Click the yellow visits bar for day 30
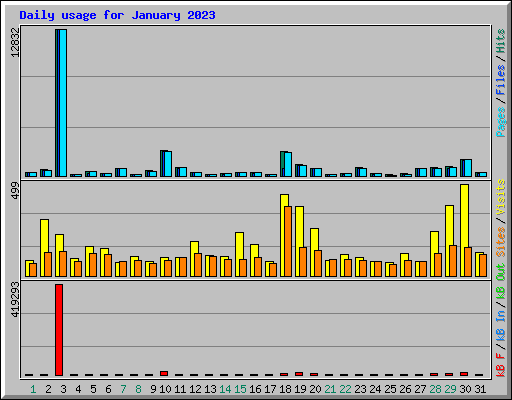The width and height of the screenshot is (512, 400). coord(465,231)
